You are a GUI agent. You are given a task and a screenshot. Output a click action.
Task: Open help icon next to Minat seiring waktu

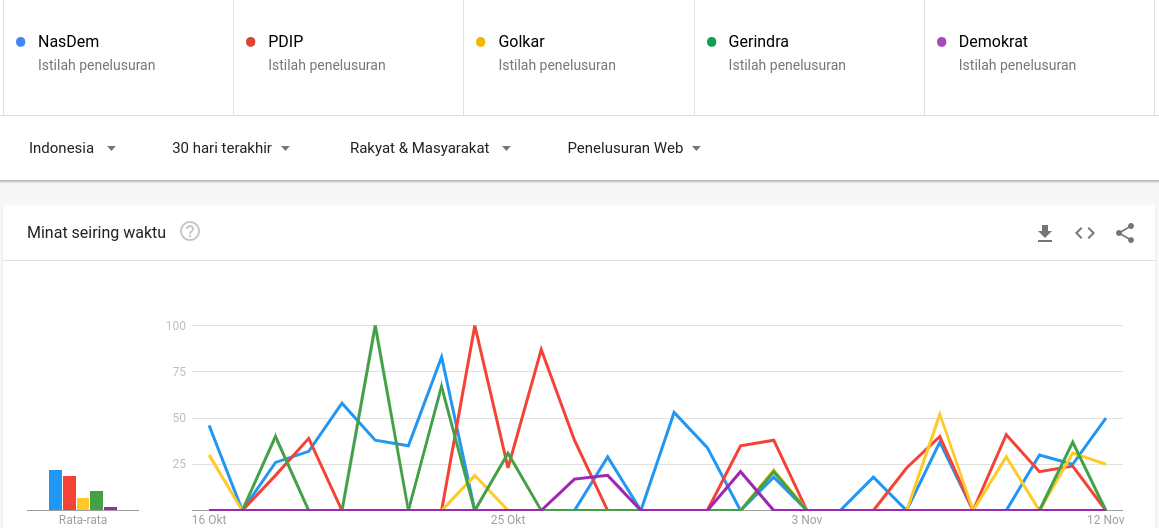[x=190, y=231]
